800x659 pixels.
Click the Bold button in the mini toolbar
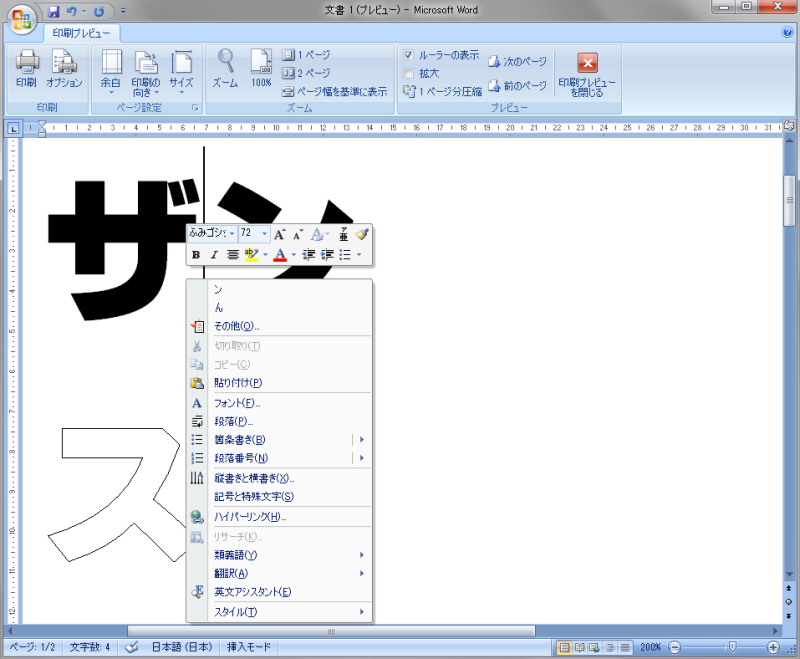(x=196, y=255)
